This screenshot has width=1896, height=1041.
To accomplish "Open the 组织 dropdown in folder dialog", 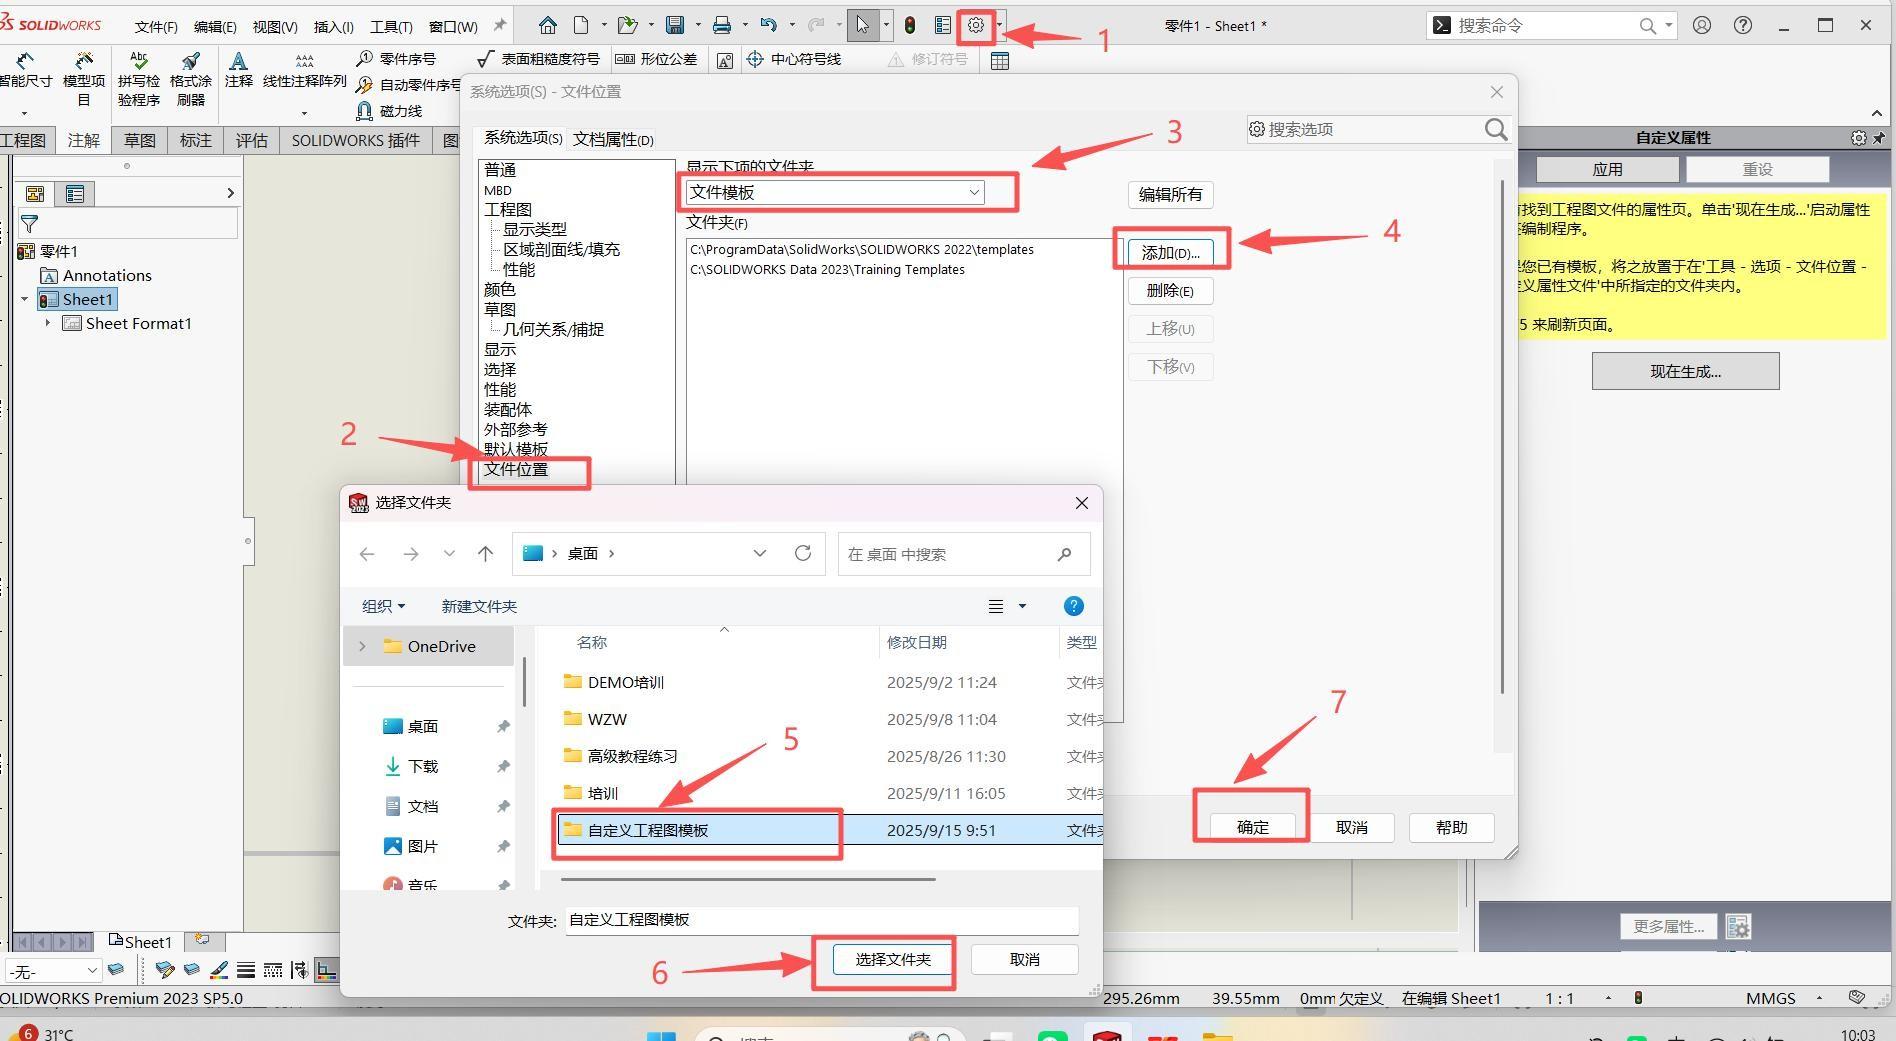I will (x=383, y=606).
